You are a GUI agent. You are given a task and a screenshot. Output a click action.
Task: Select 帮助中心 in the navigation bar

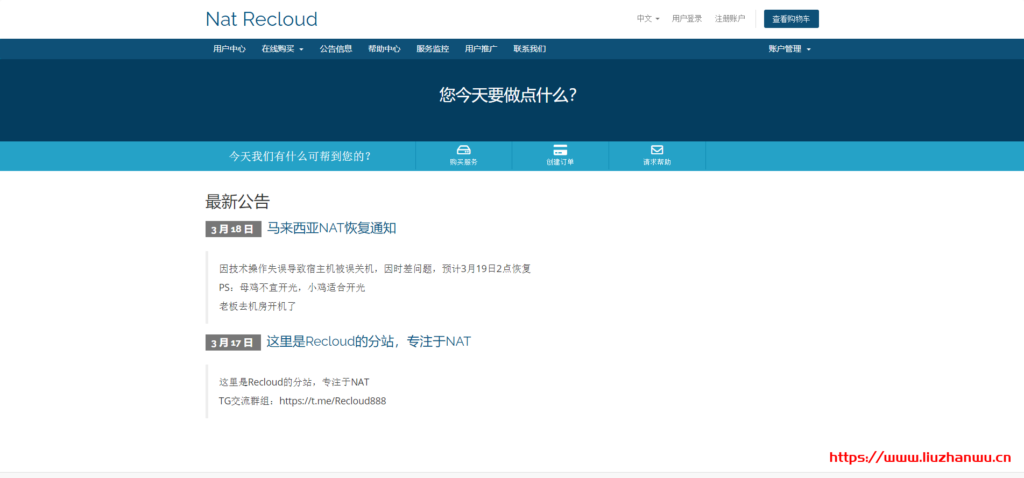point(384,48)
